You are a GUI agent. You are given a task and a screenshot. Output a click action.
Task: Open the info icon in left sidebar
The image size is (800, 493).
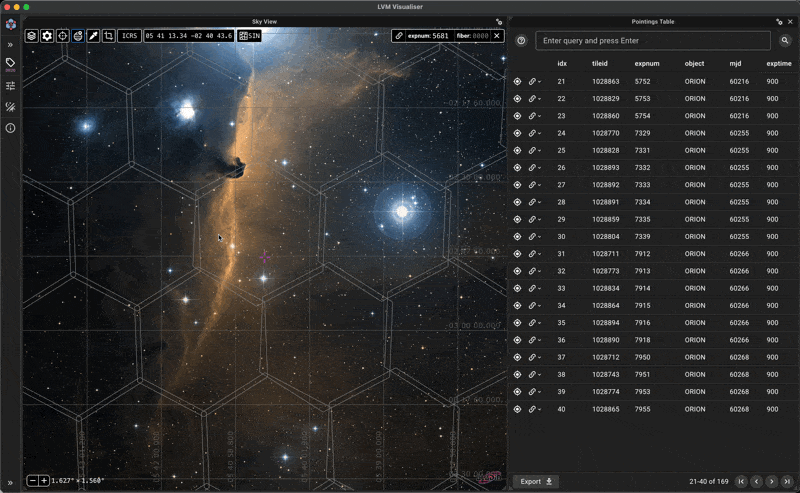10,128
